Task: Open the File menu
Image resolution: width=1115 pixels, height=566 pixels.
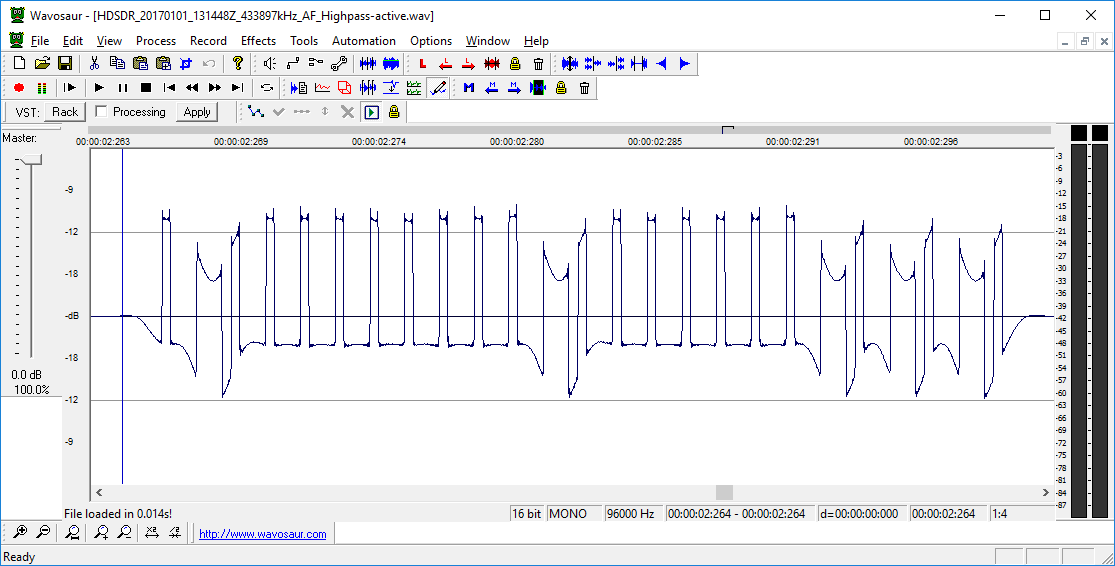Action: click(x=40, y=41)
